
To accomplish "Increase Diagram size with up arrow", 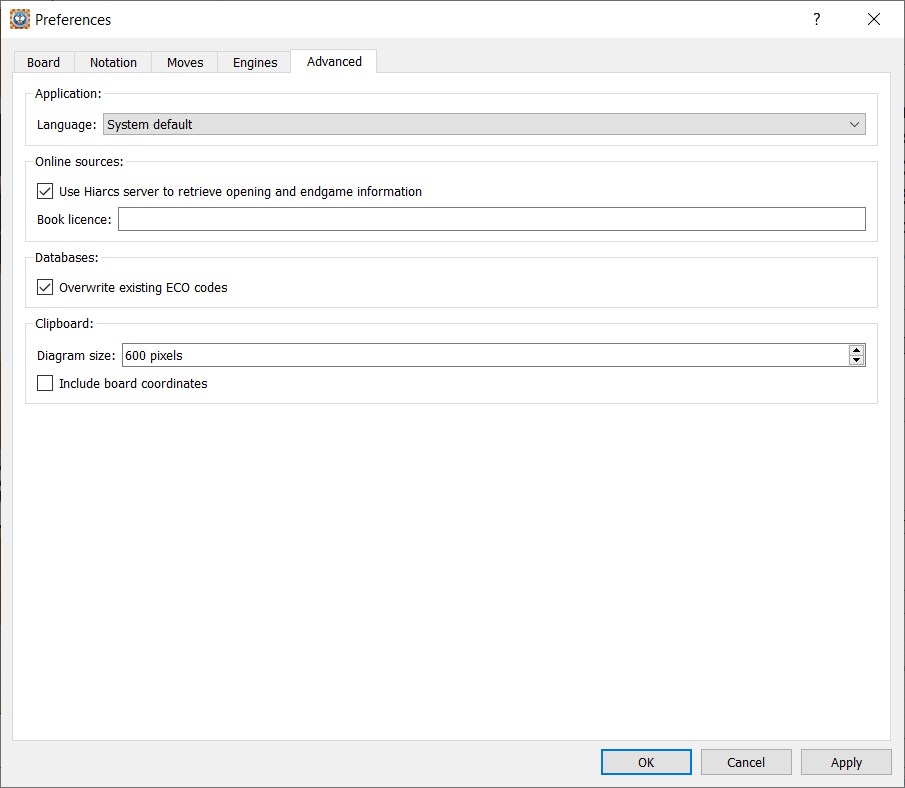I will click(856, 350).
